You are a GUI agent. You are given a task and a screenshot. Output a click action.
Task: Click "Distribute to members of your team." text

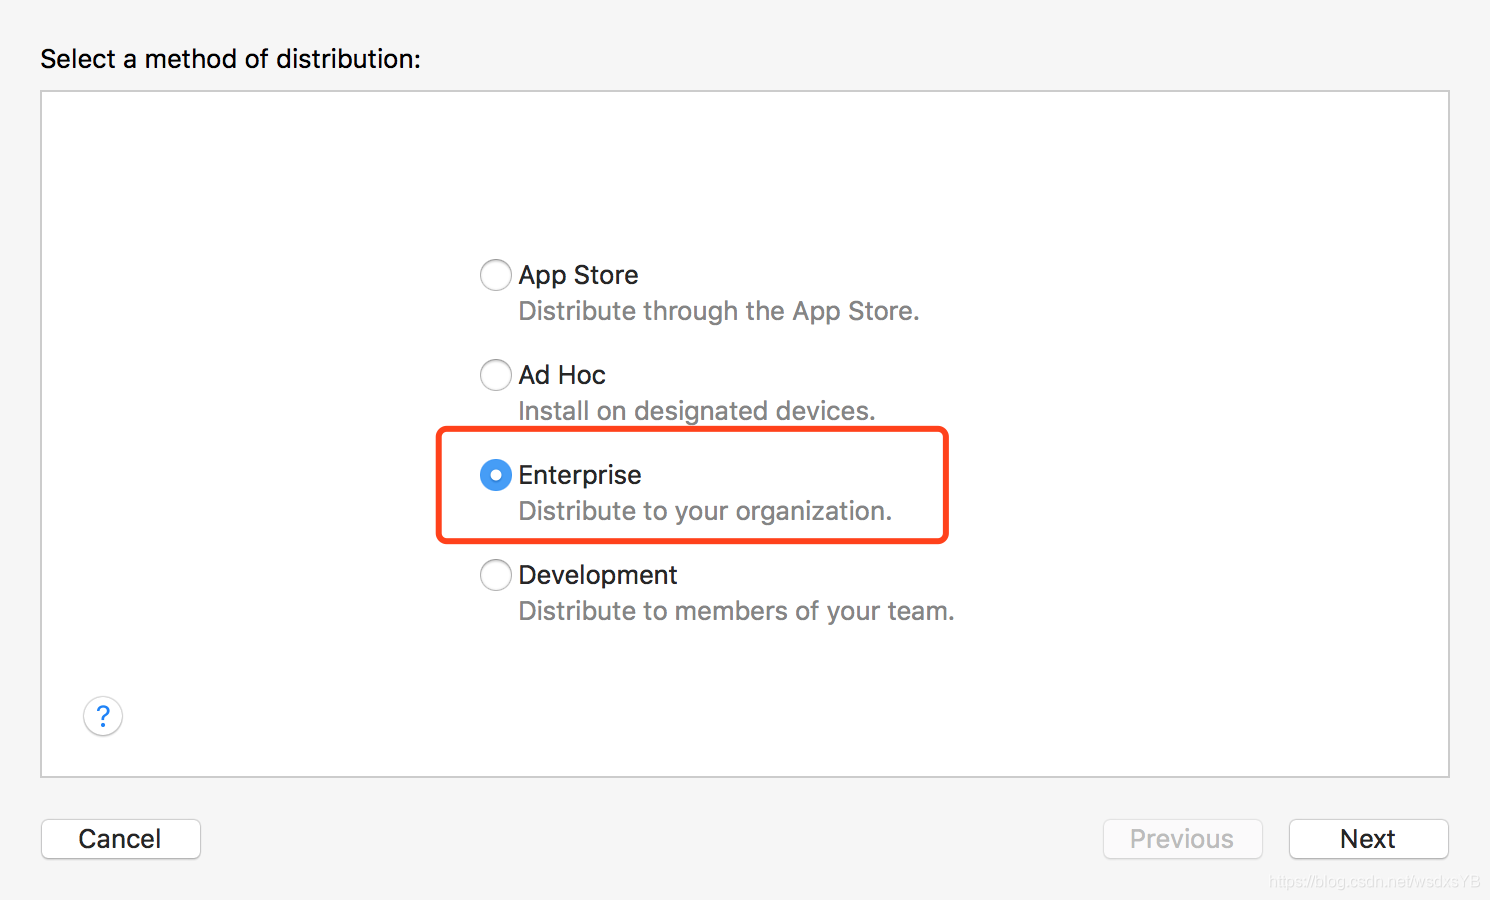(736, 611)
